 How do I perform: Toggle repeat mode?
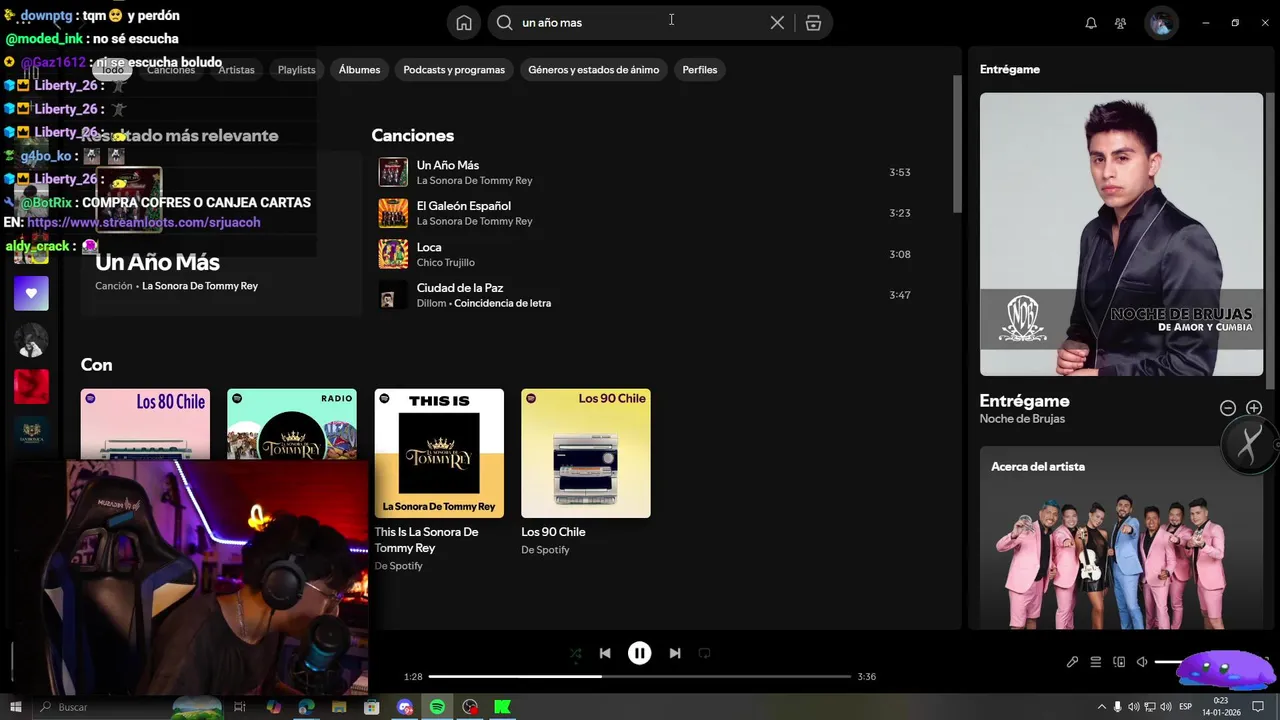(704, 653)
